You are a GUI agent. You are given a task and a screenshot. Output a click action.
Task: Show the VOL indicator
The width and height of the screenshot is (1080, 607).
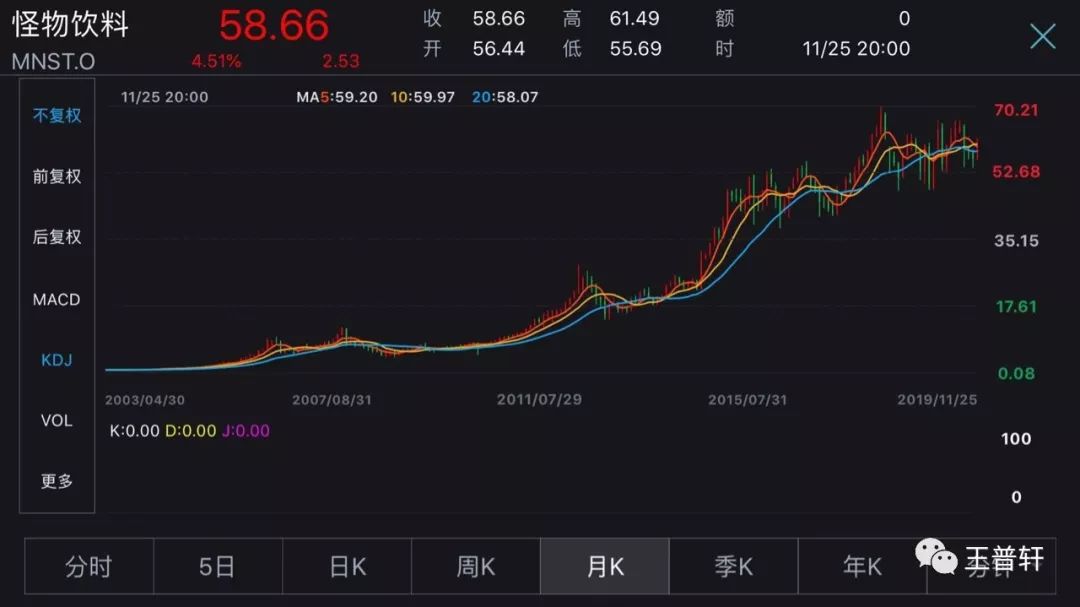pos(56,420)
